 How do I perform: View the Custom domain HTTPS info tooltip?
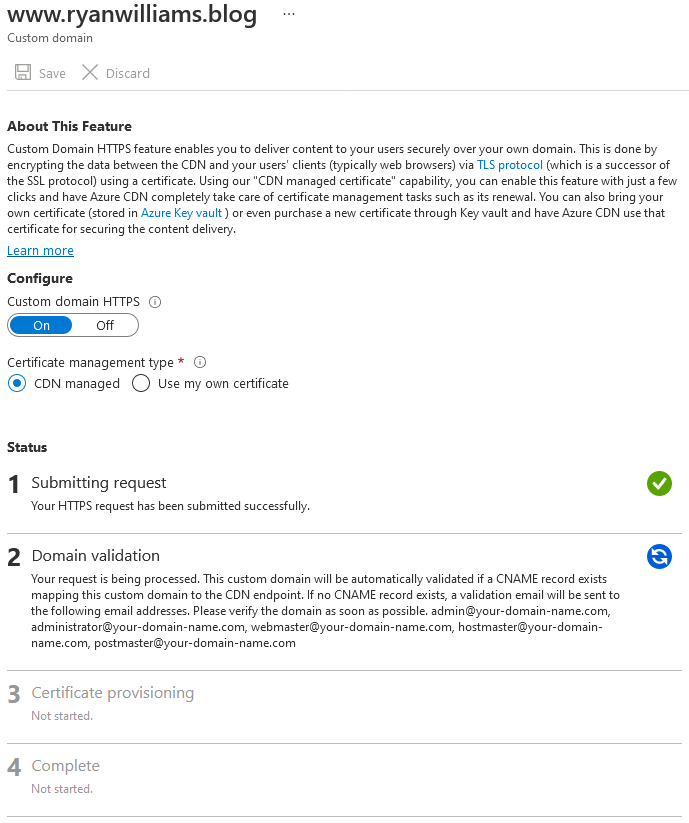(155, 301)
